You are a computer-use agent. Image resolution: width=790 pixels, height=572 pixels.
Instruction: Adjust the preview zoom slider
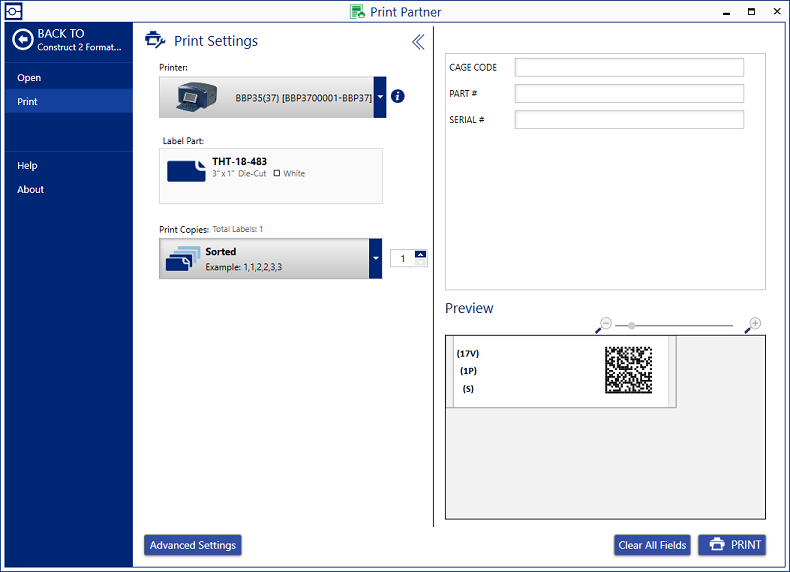point(631,325)
